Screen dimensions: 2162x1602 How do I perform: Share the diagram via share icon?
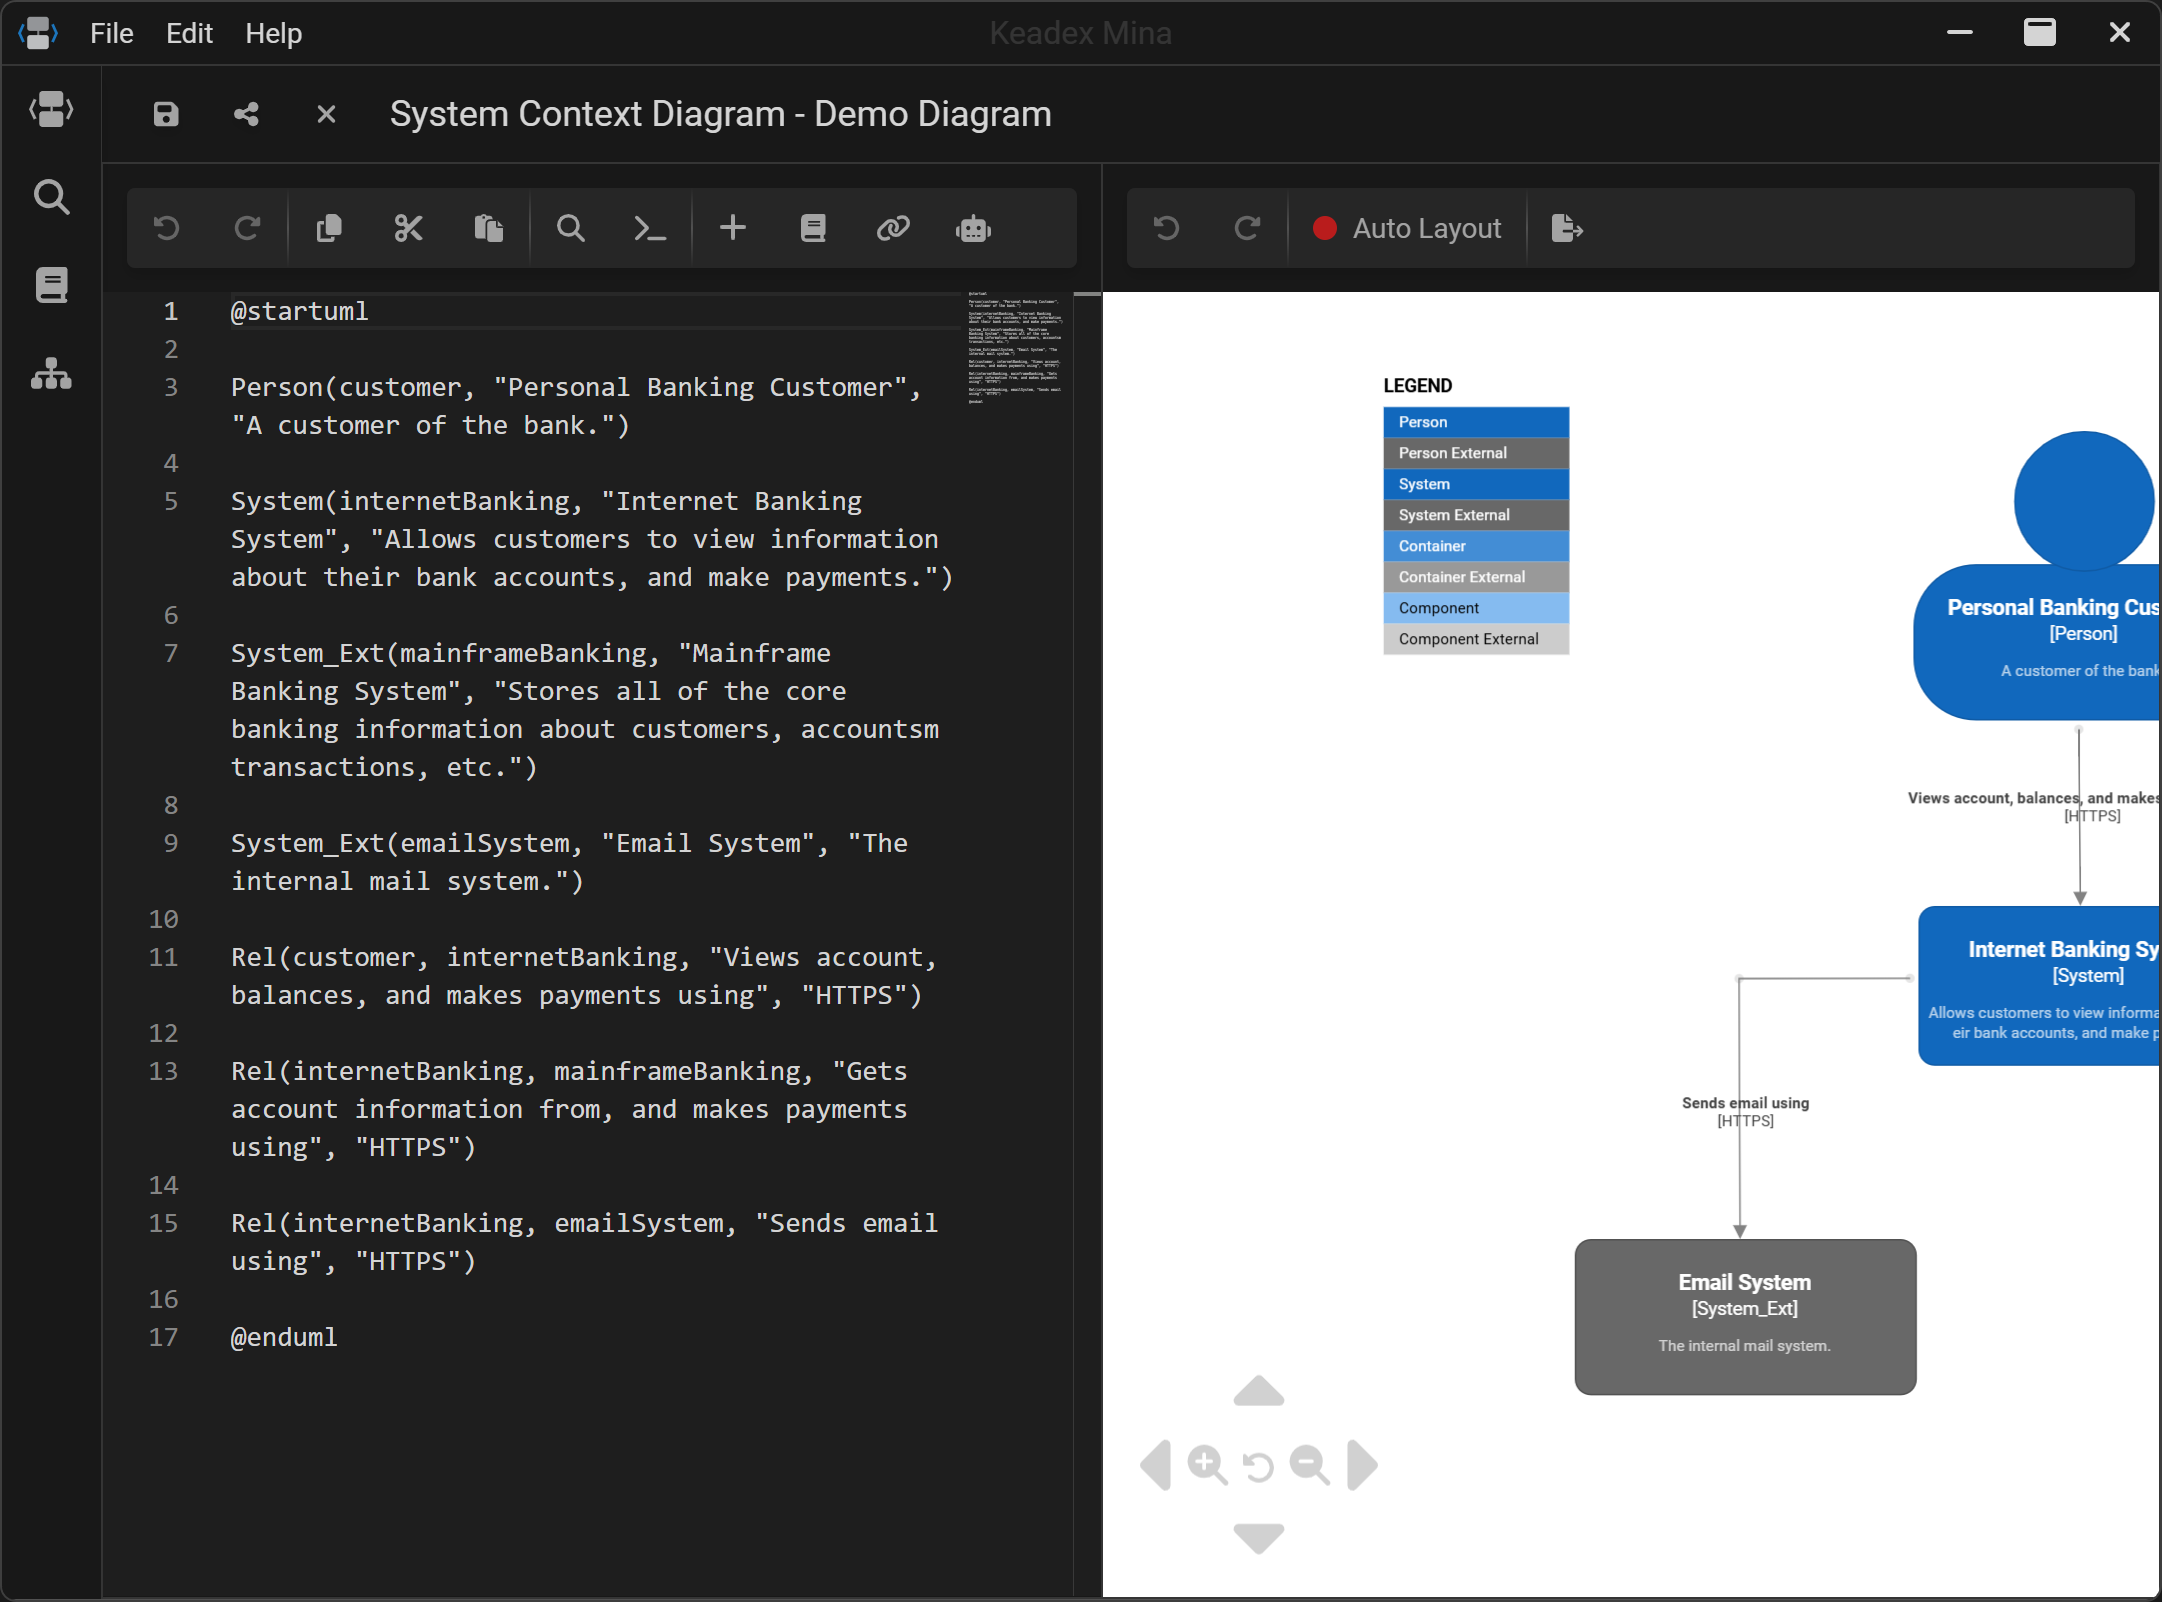(246, 114)
